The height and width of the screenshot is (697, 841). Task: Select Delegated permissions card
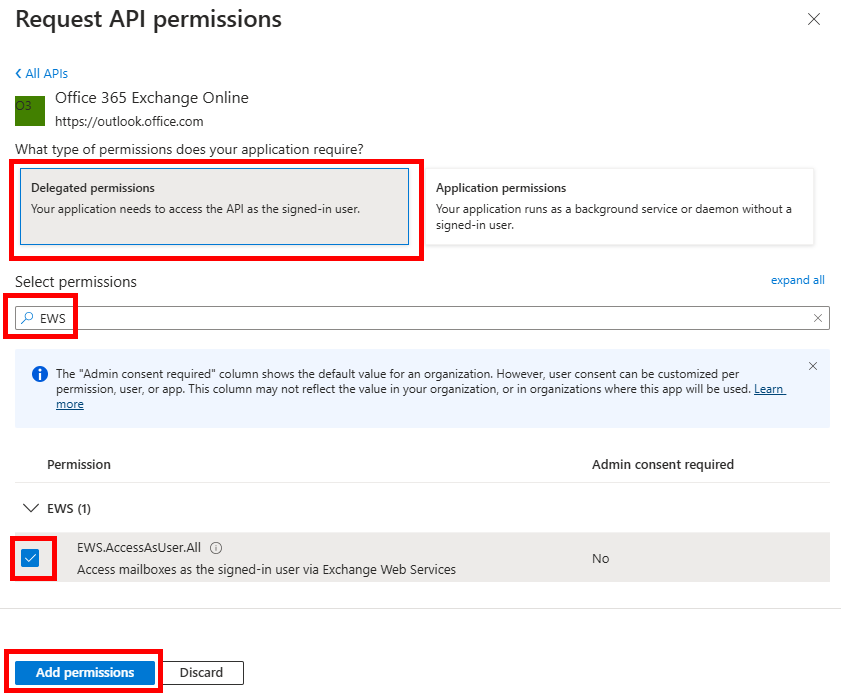215,206
